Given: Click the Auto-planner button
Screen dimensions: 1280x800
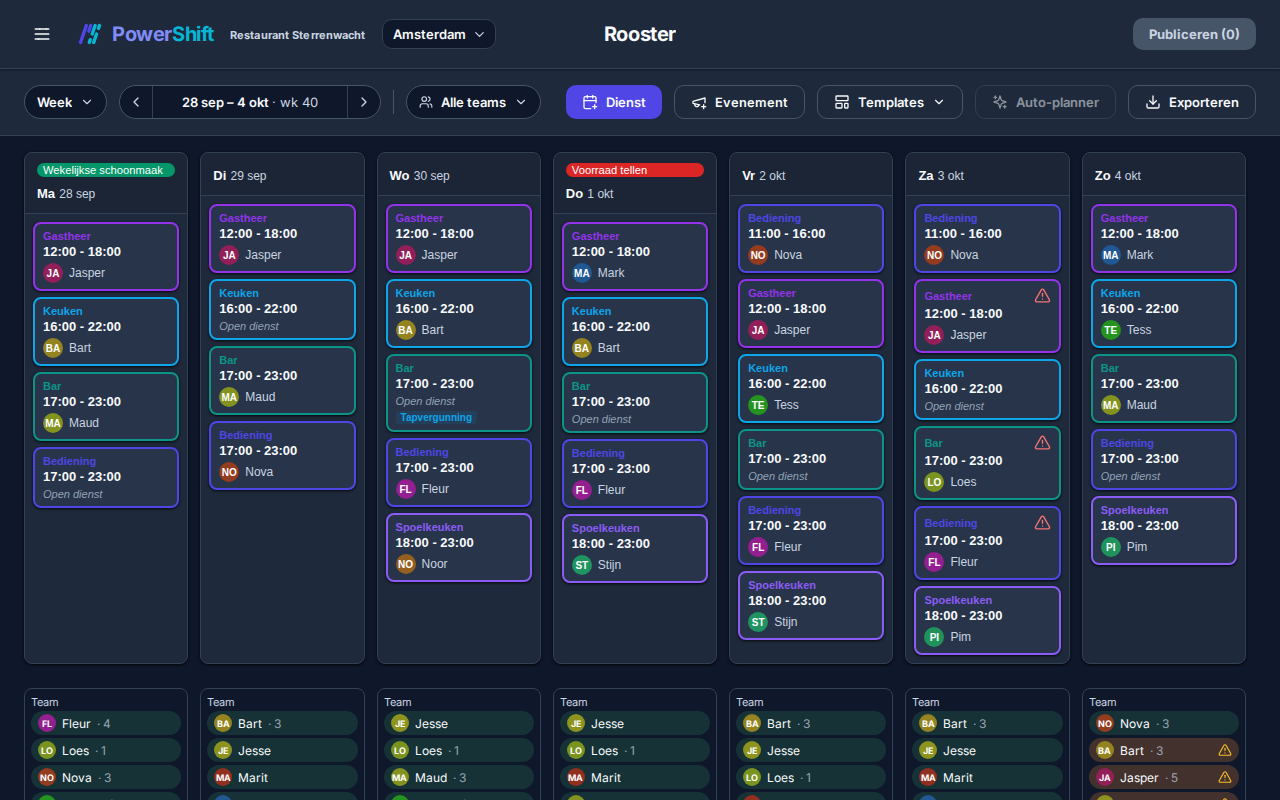Looking at the screenshot, I should pos(1045,102).
